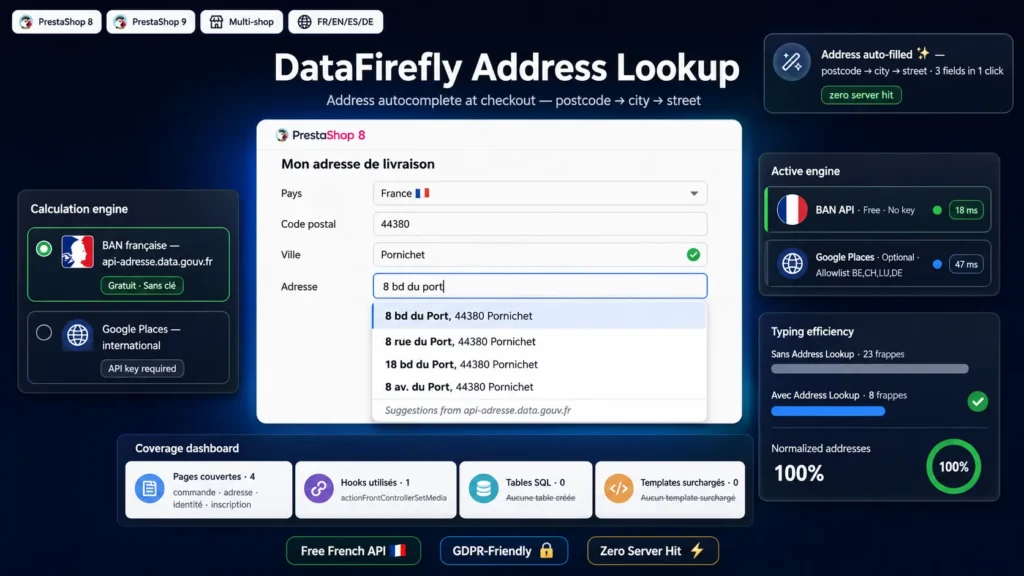Click the 100% circular progress ring
The image size is (1024, 576).
(x=953, y=467)
